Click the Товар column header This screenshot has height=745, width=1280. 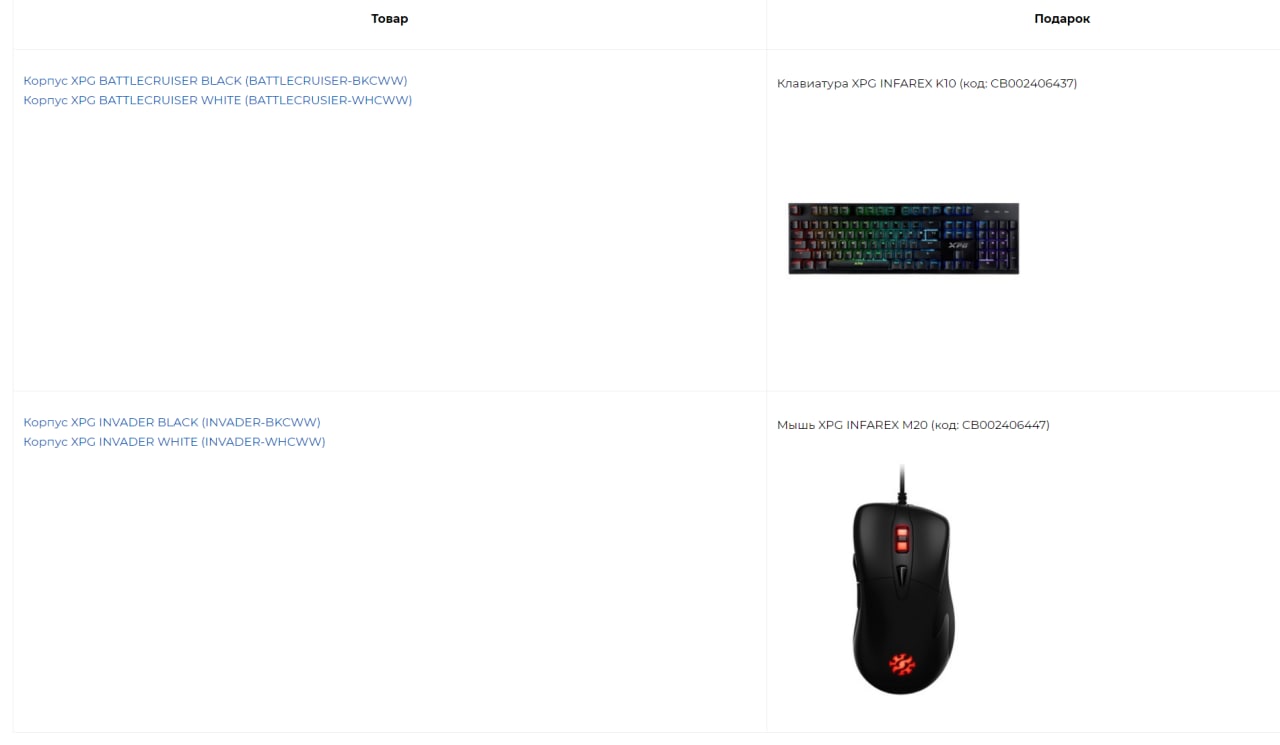[389, 19]
